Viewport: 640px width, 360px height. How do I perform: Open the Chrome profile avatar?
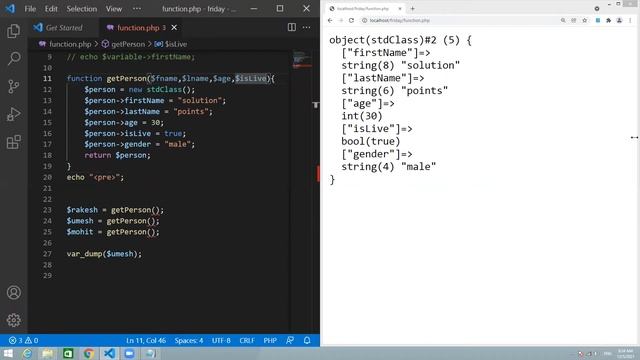click(619, 20)
